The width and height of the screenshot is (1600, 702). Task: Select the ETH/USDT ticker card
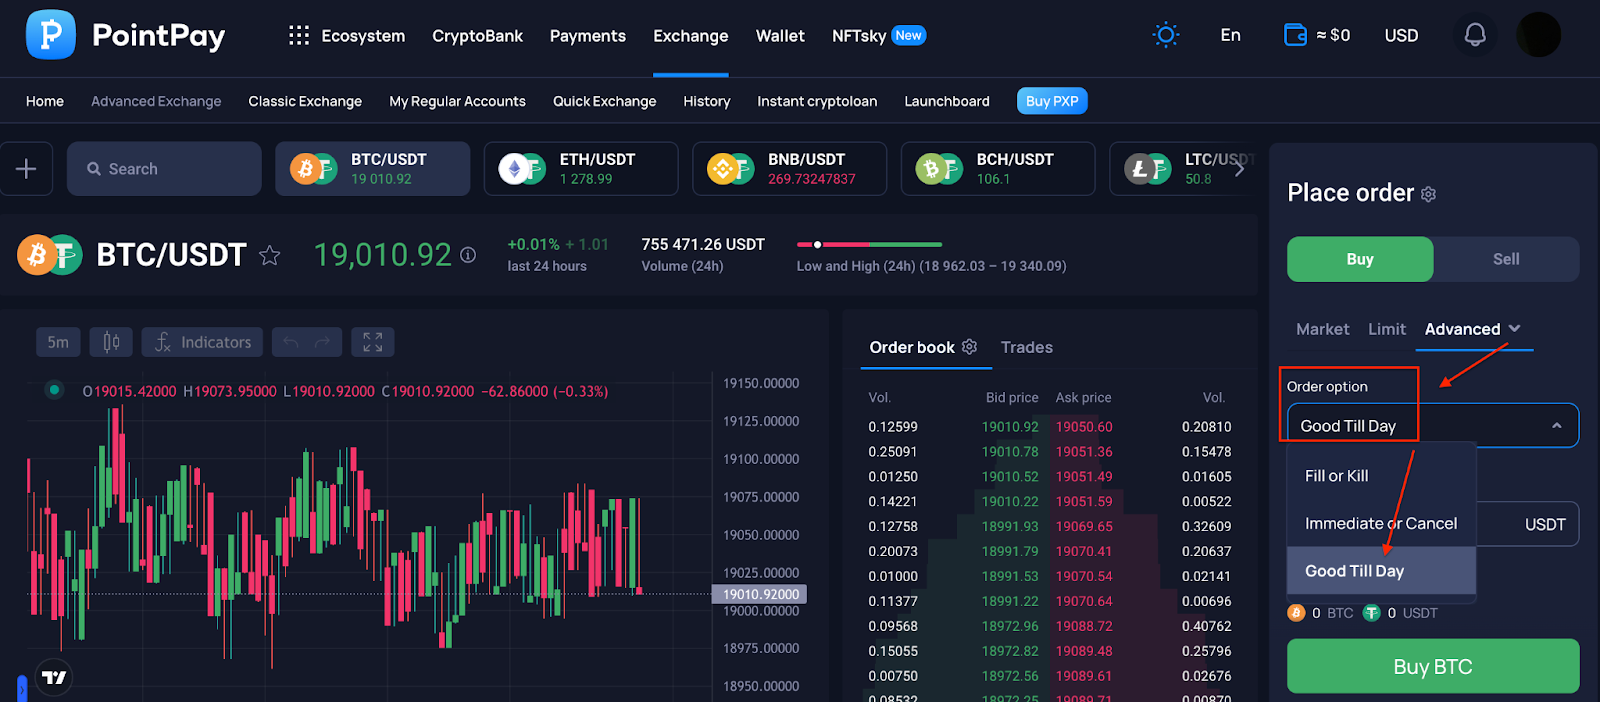click(x=581, y=169)
